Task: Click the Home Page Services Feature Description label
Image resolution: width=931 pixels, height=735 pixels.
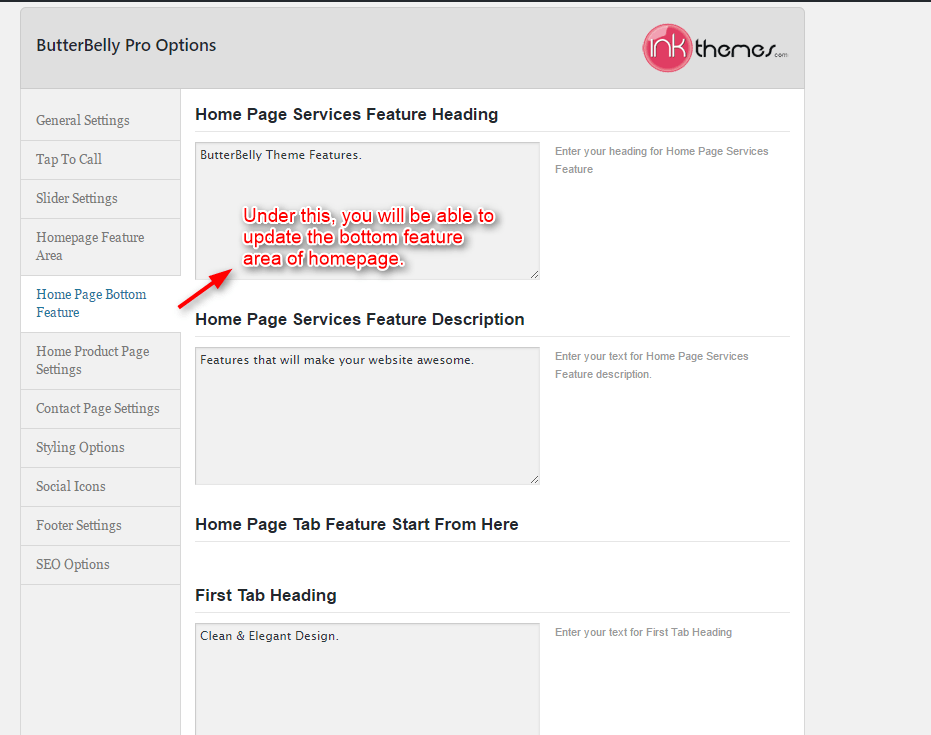Action: pyautogui.click(x=360, y=319)
